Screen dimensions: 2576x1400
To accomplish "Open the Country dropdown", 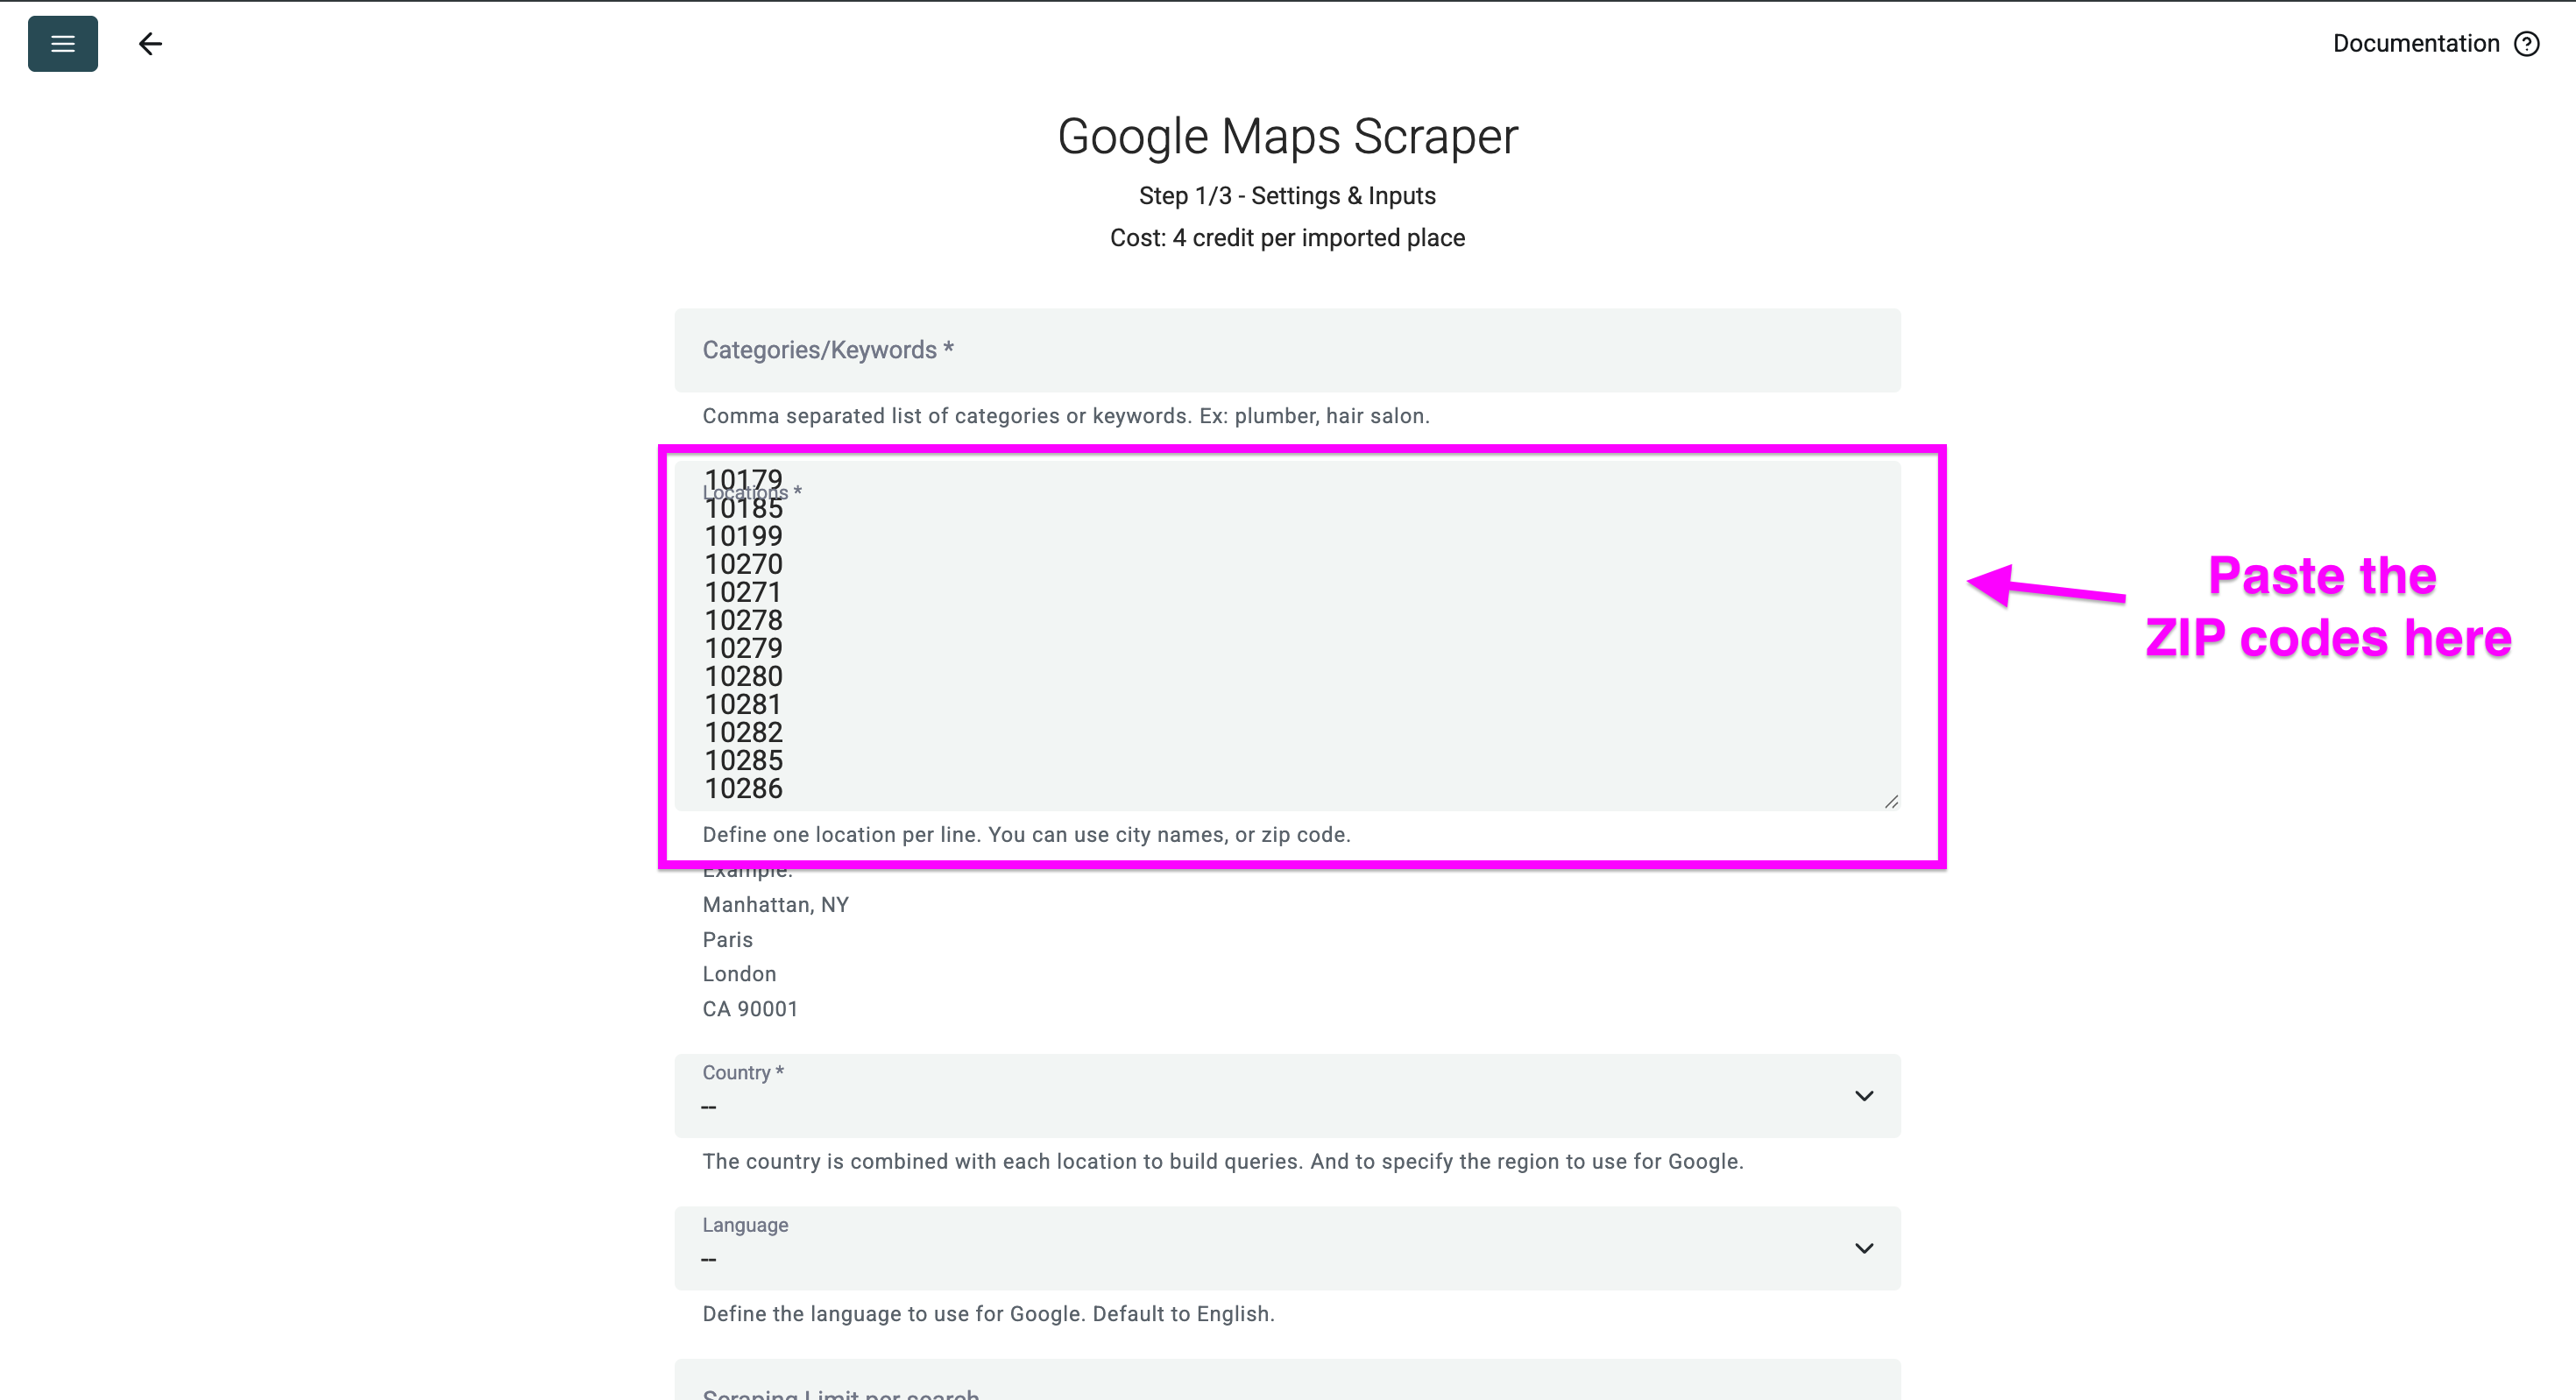I will coord(1287,1095).
